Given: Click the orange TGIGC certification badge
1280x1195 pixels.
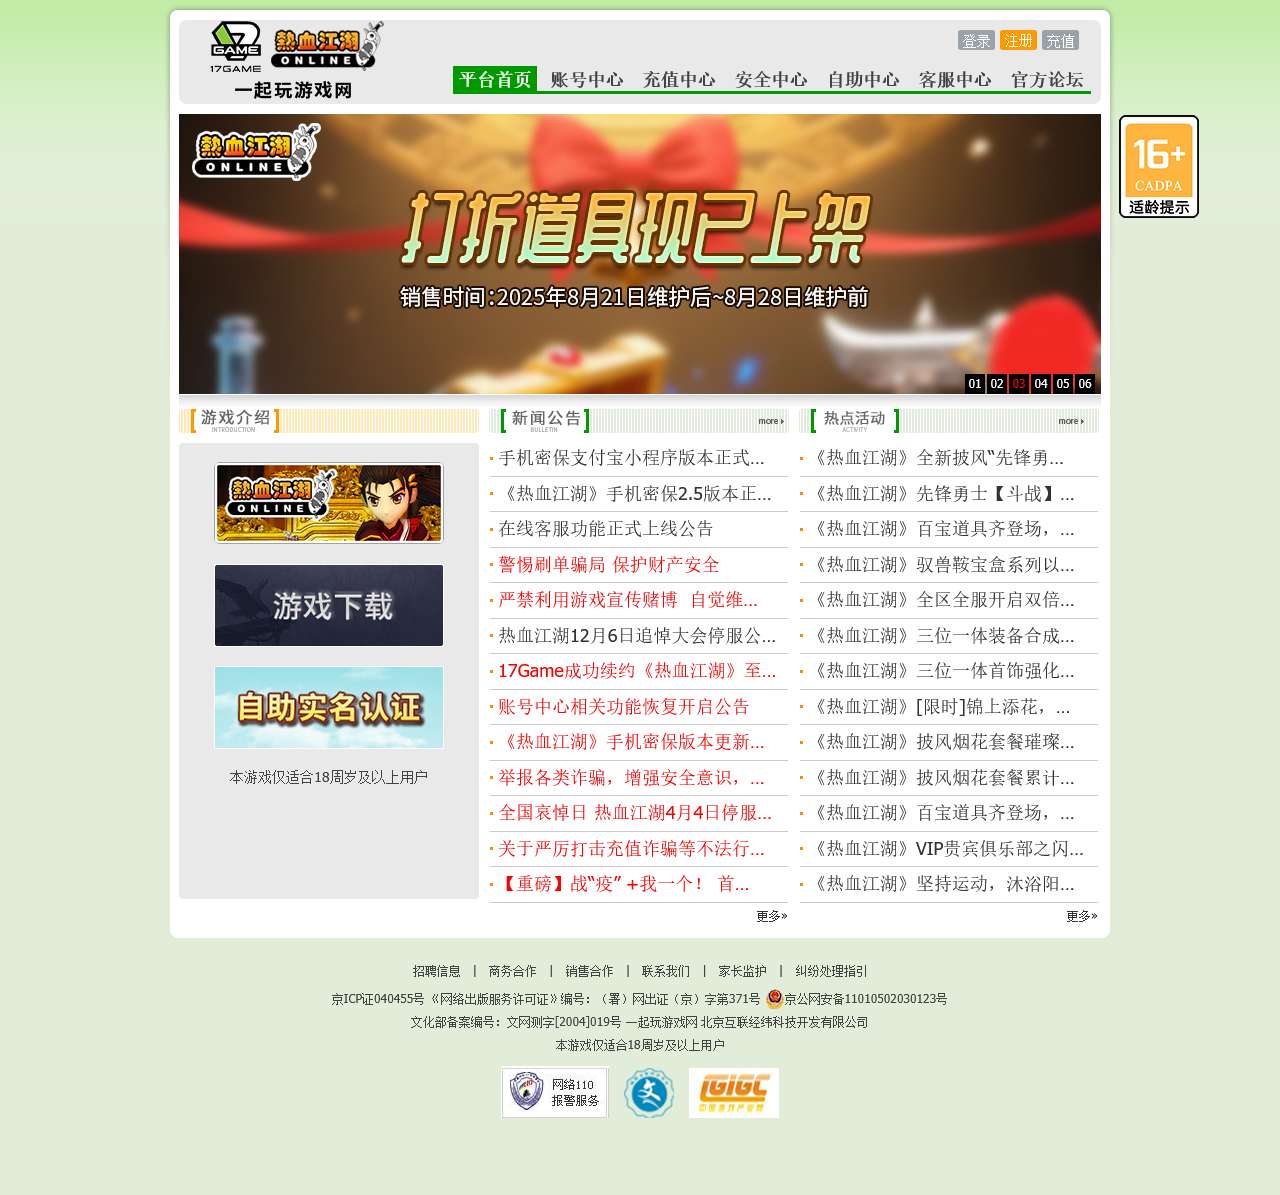Looking at the screenshot, I should click(733, 1092).
